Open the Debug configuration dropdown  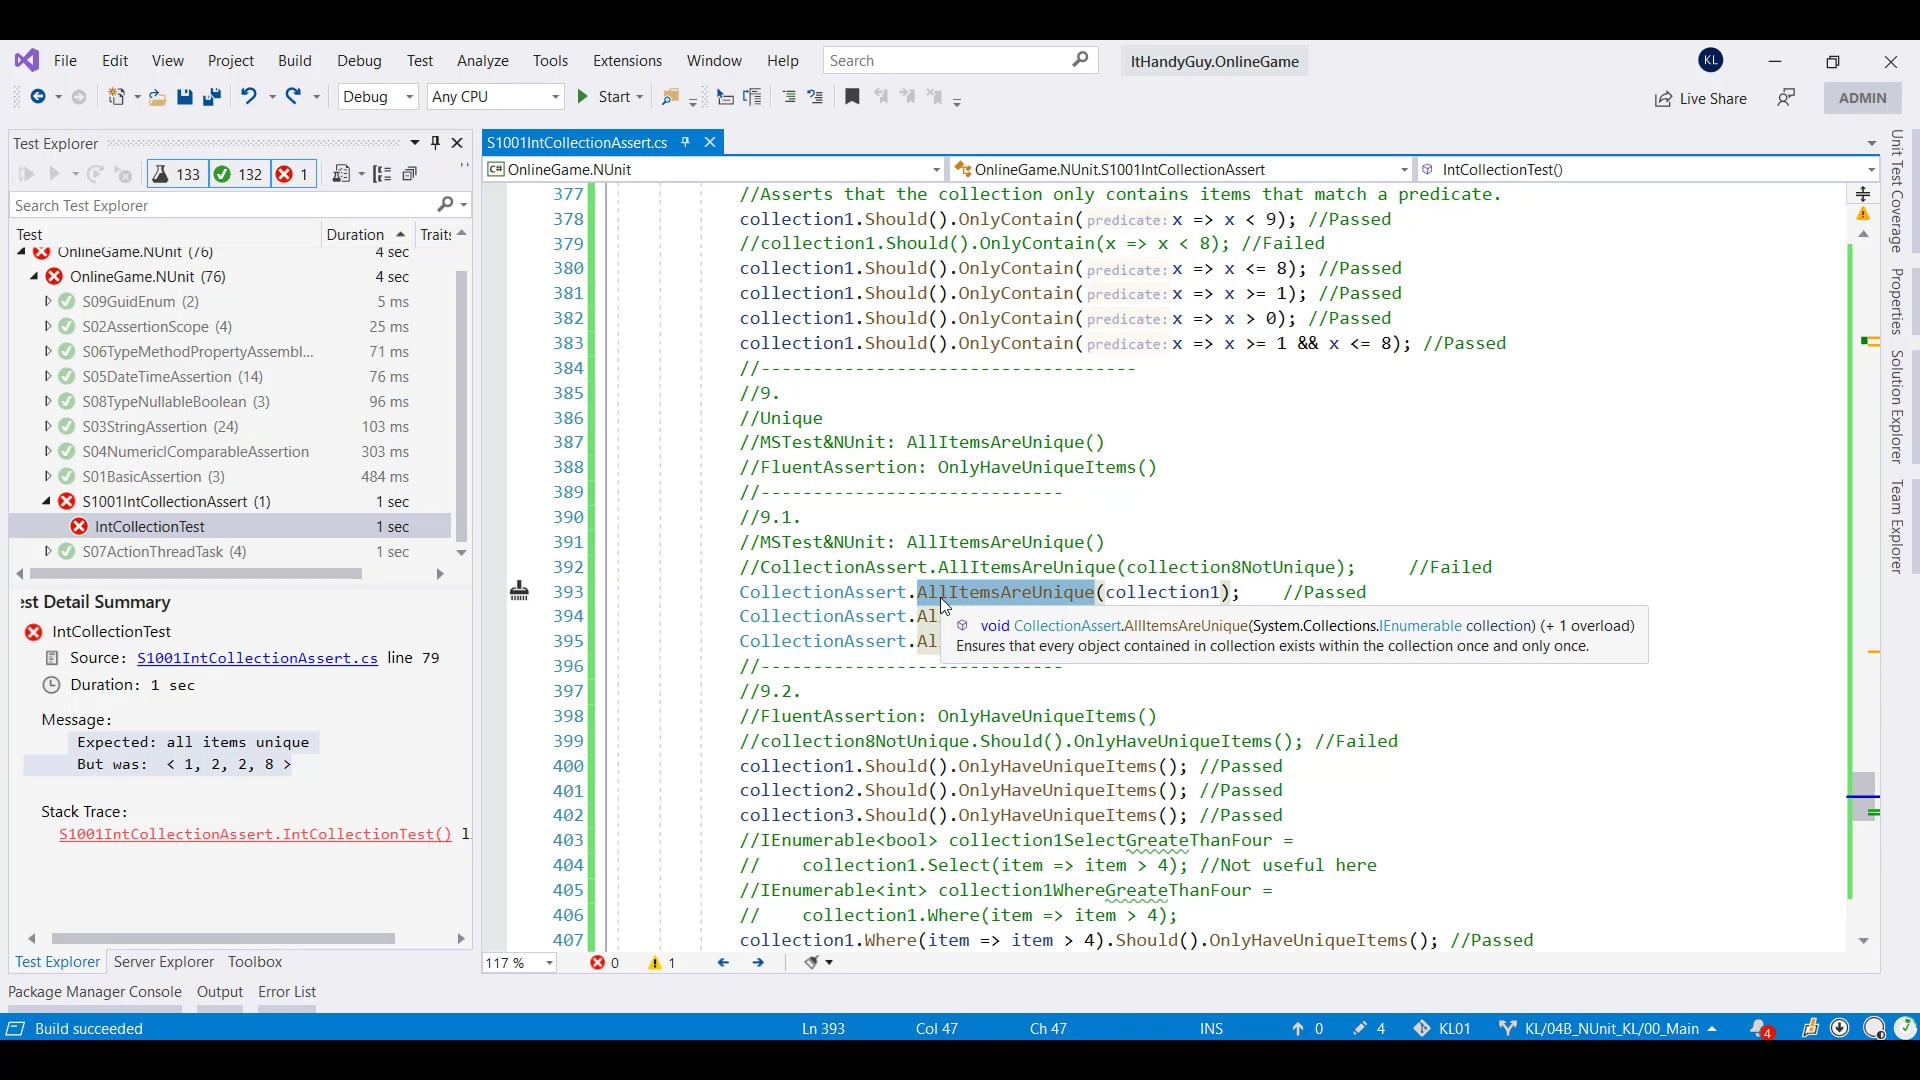click(x=378, y=97)
